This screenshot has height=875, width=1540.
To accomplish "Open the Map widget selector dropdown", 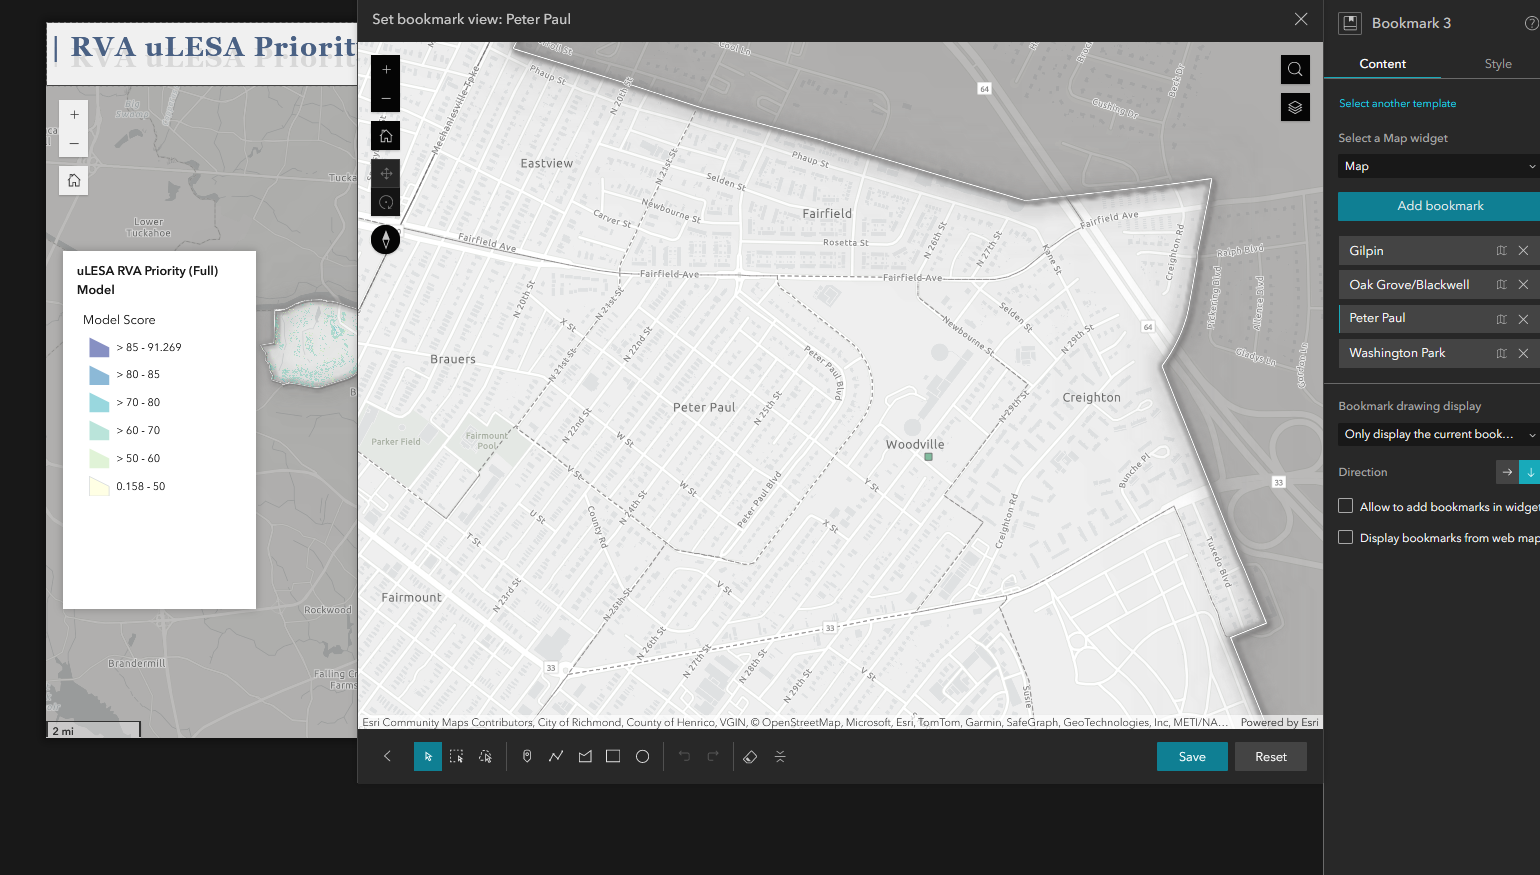I will [x=1437, y=165].
